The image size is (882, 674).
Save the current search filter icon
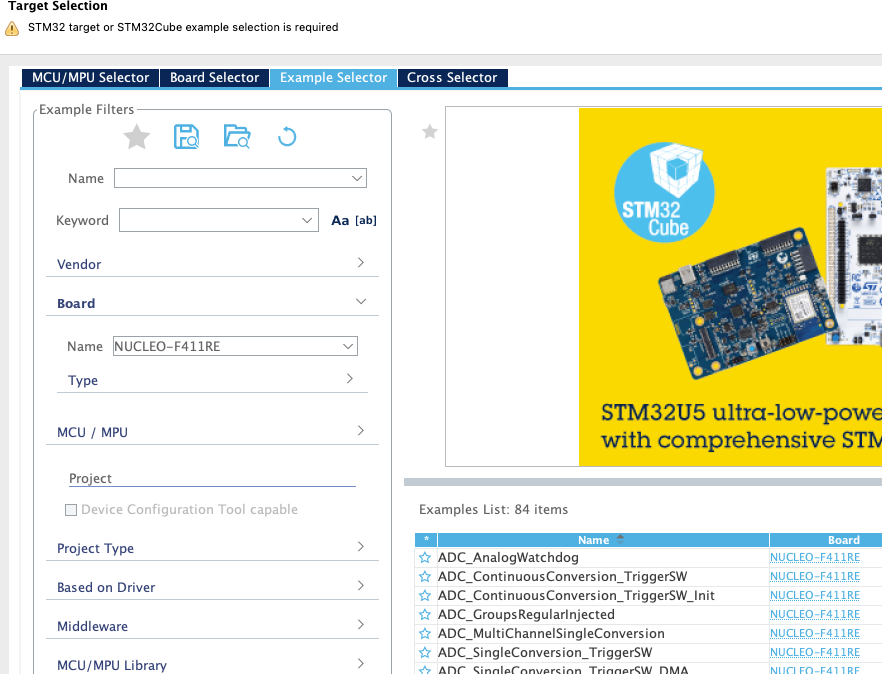click(x=186, y=137)
